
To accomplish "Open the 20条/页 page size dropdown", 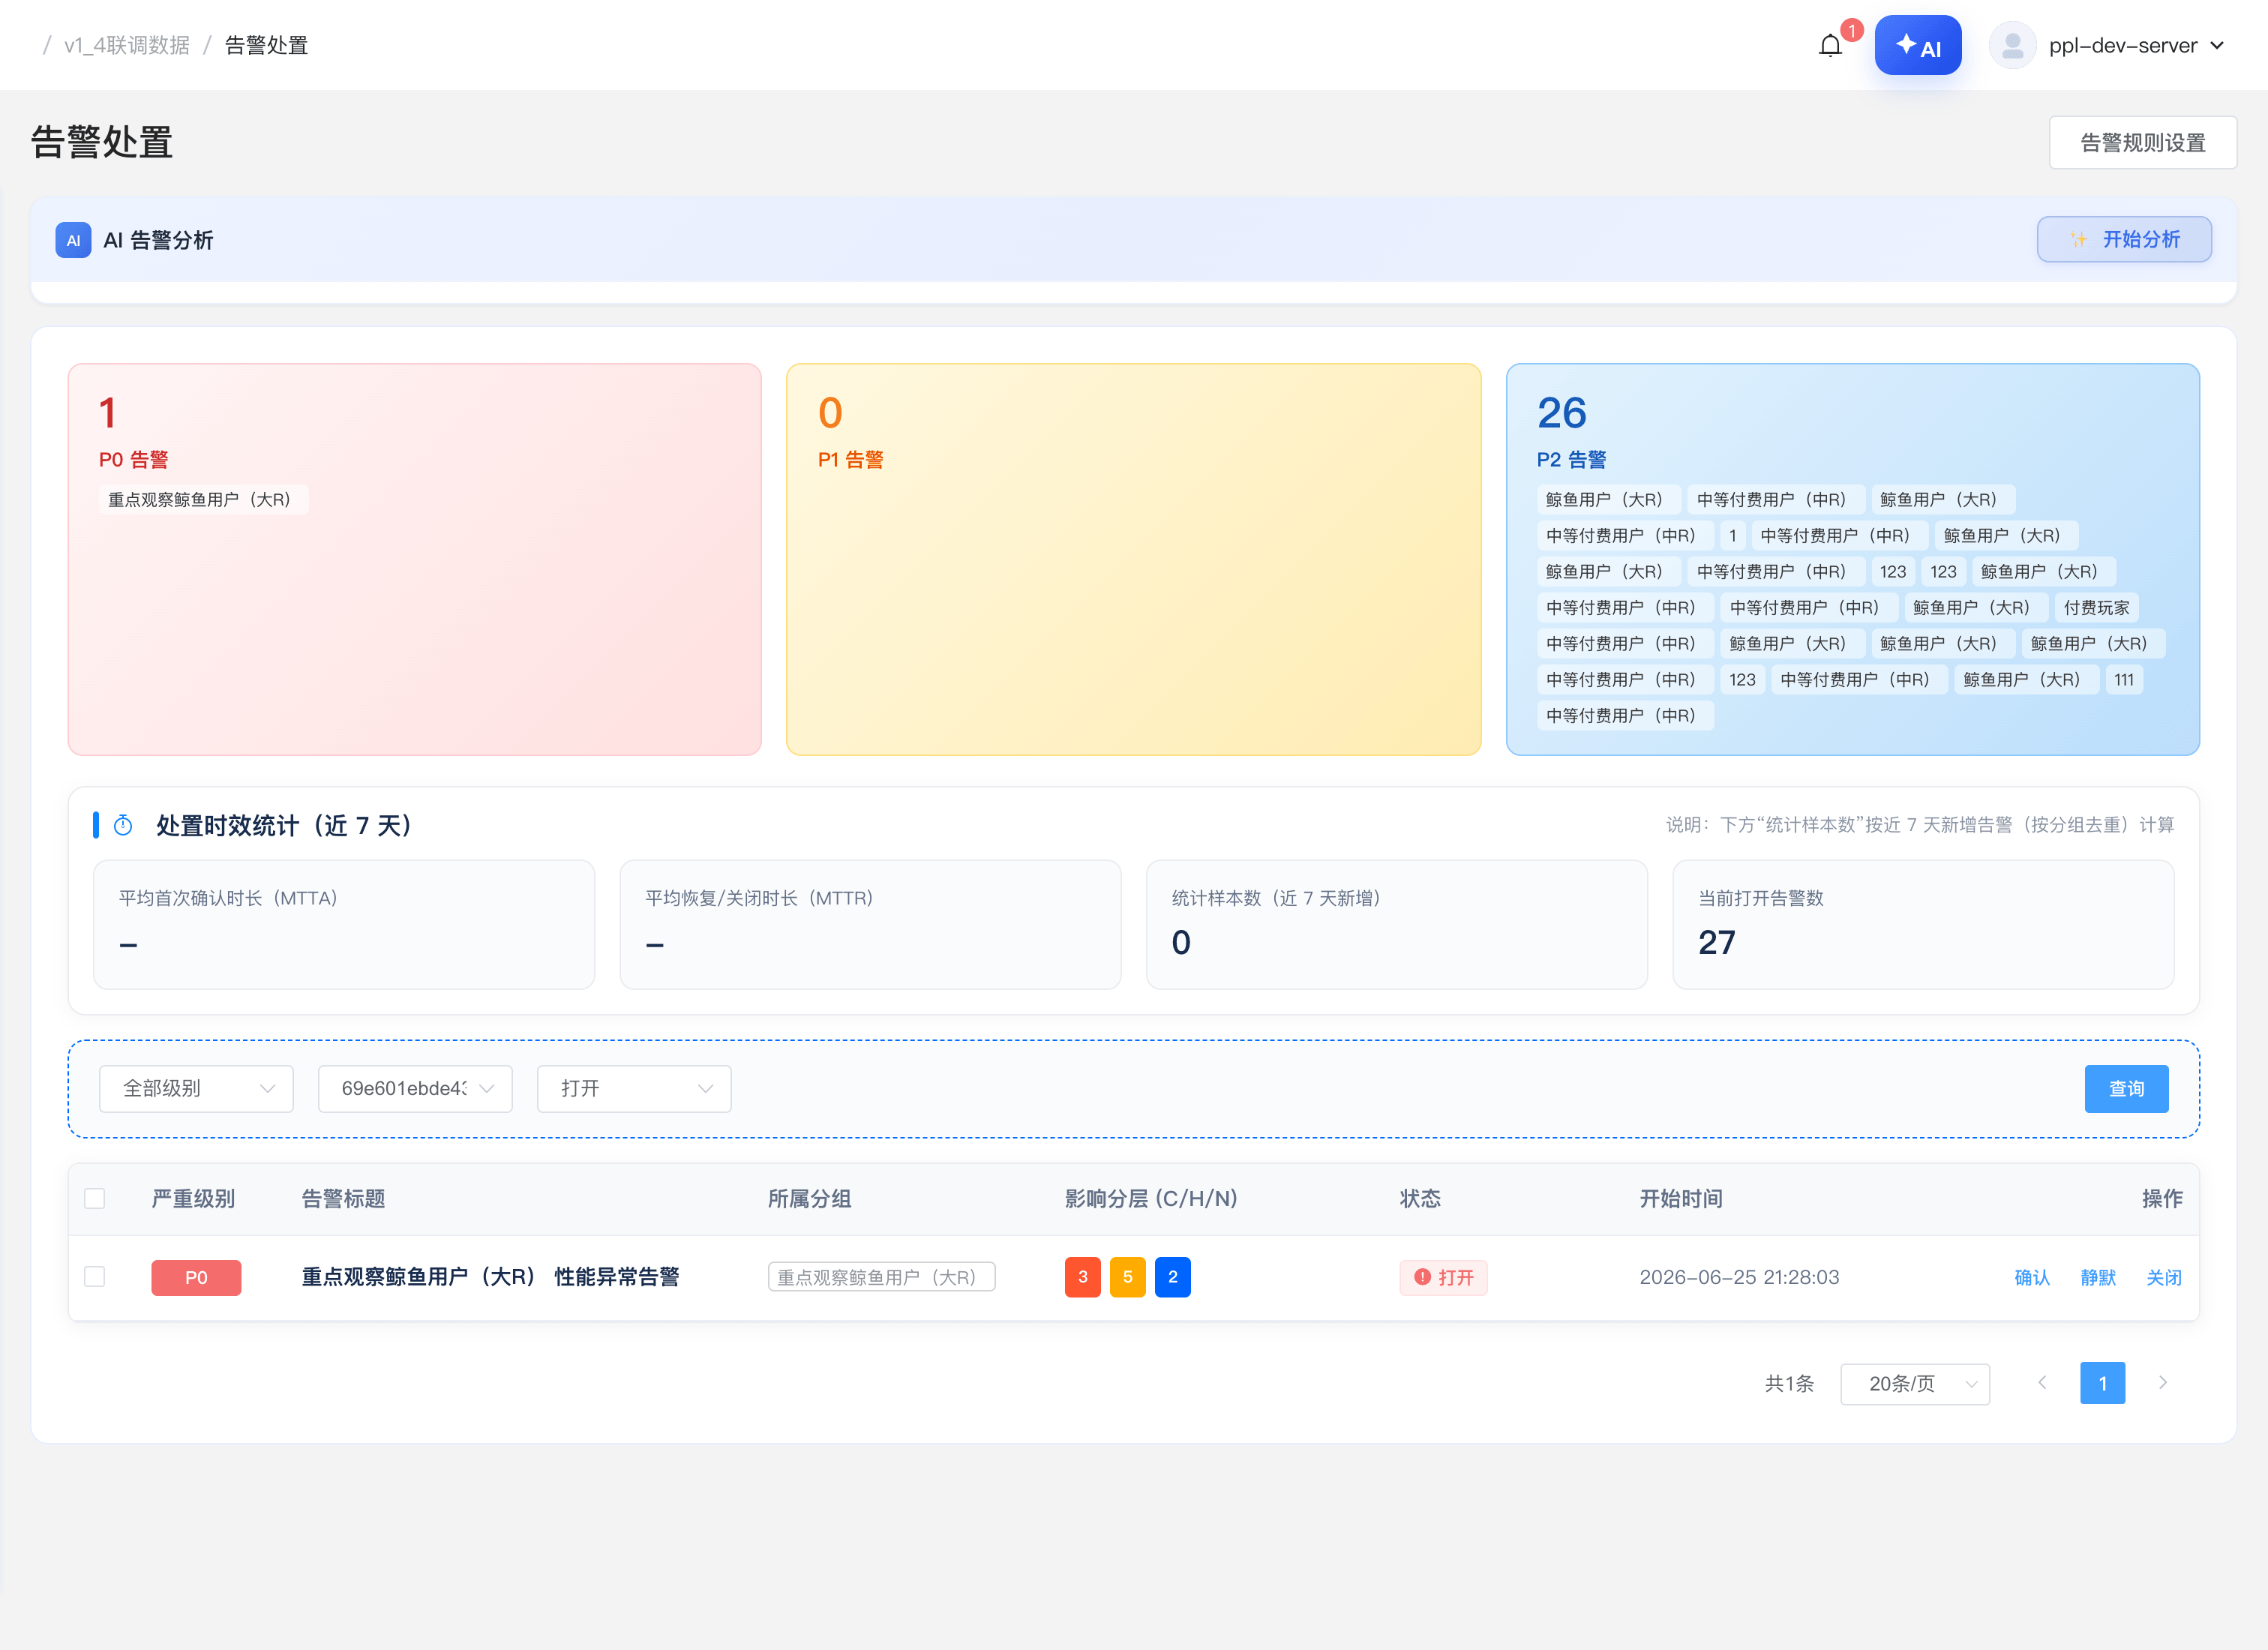I will pyautogui.click(x=1914, y=1383).
